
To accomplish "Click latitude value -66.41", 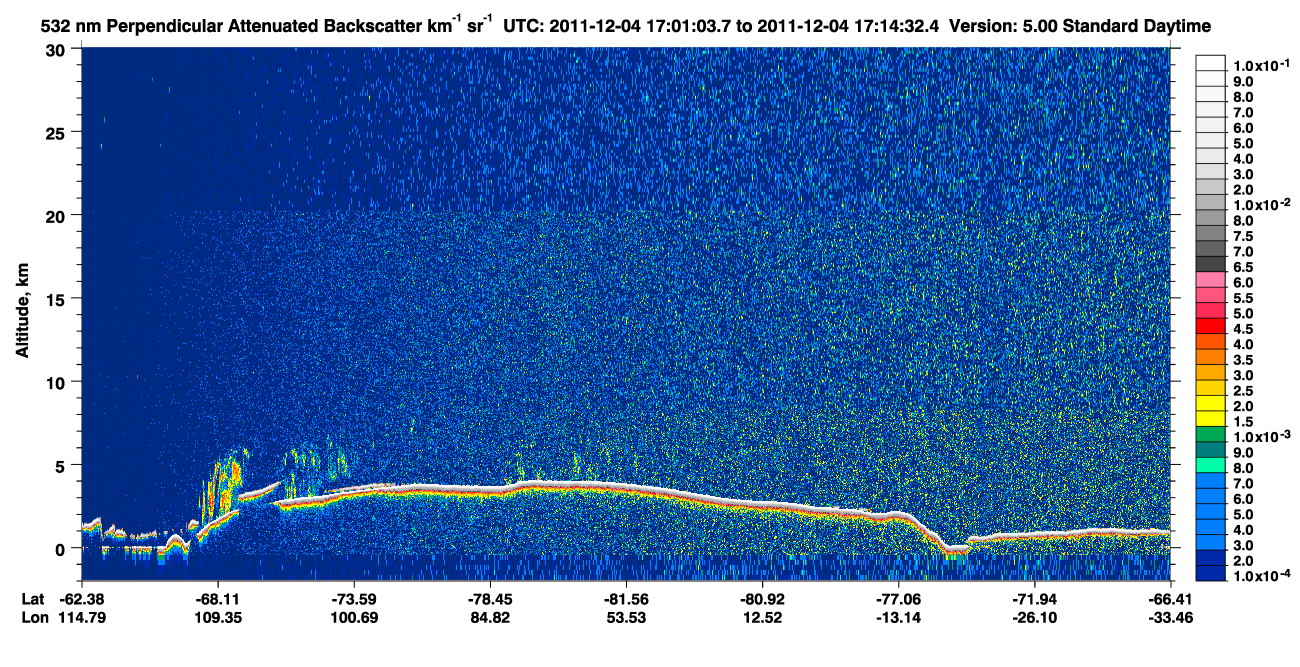I will (x=1171, y=598).
